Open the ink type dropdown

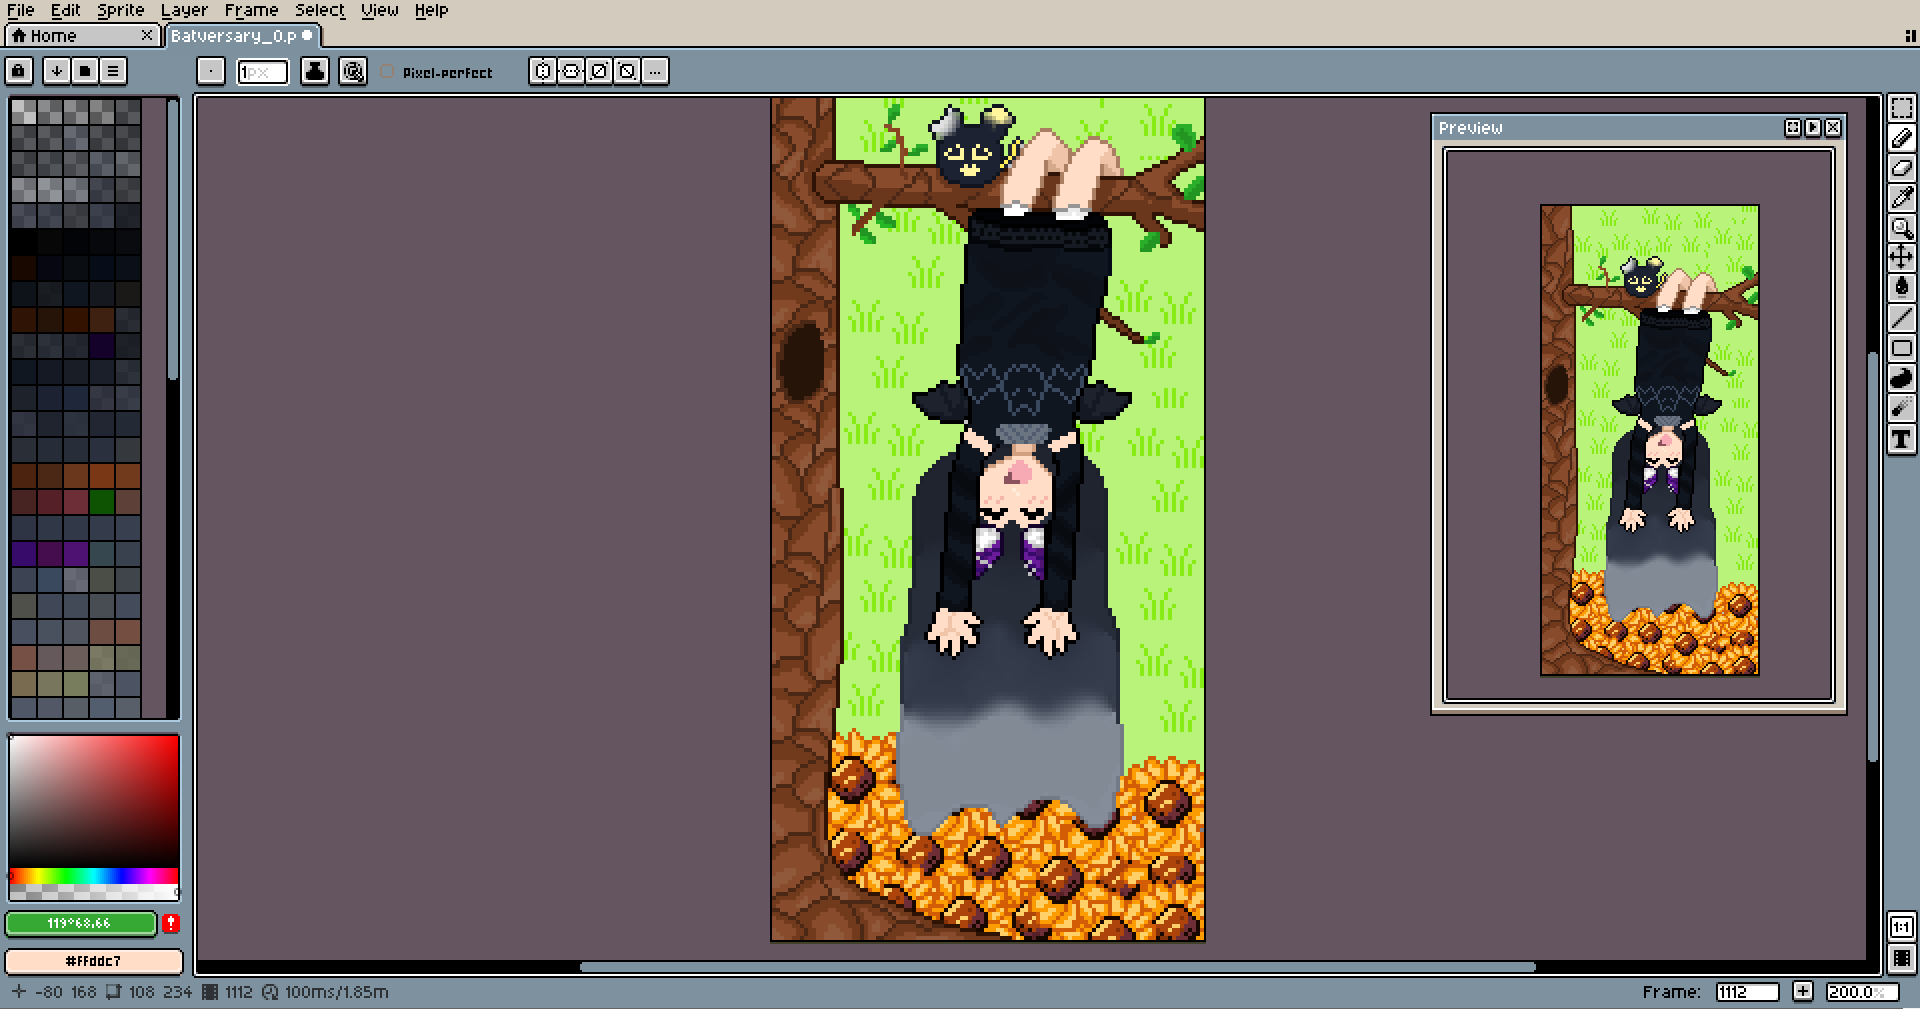[x=315, y=71]
